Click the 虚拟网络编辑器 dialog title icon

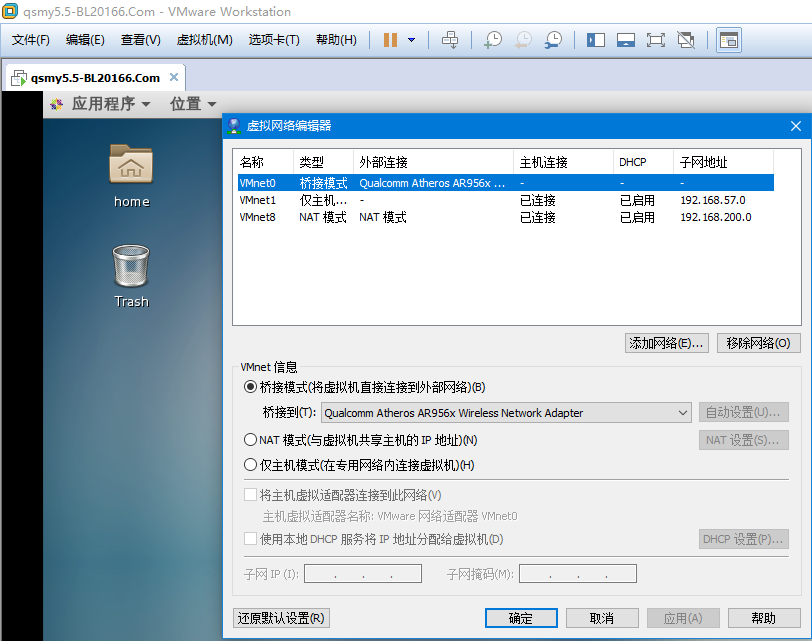[x=234, y=125]
